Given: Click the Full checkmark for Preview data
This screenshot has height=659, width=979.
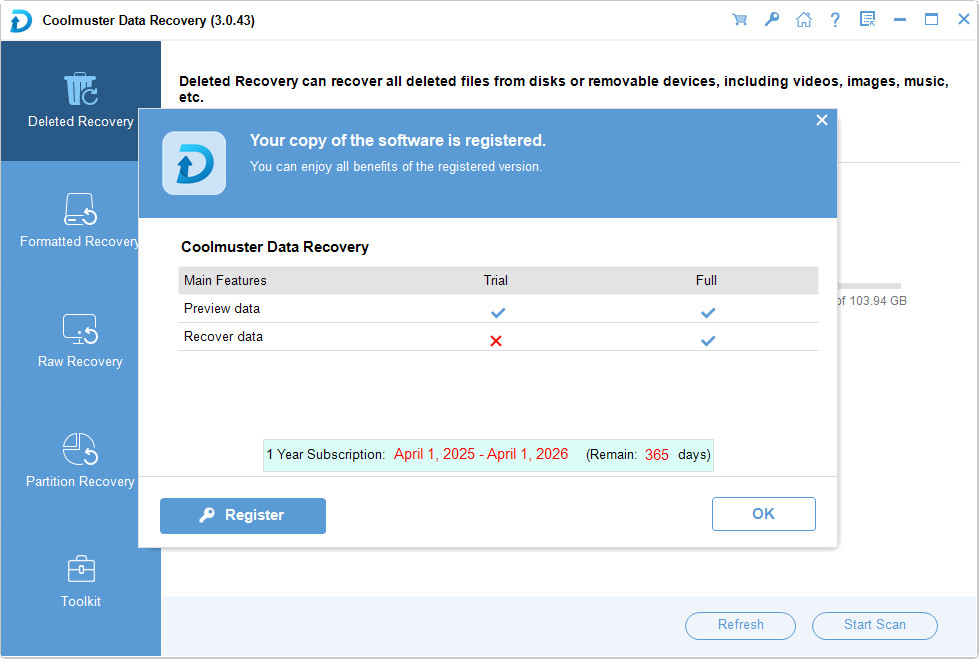Looking at the screenshot, I should click(707, 312).
